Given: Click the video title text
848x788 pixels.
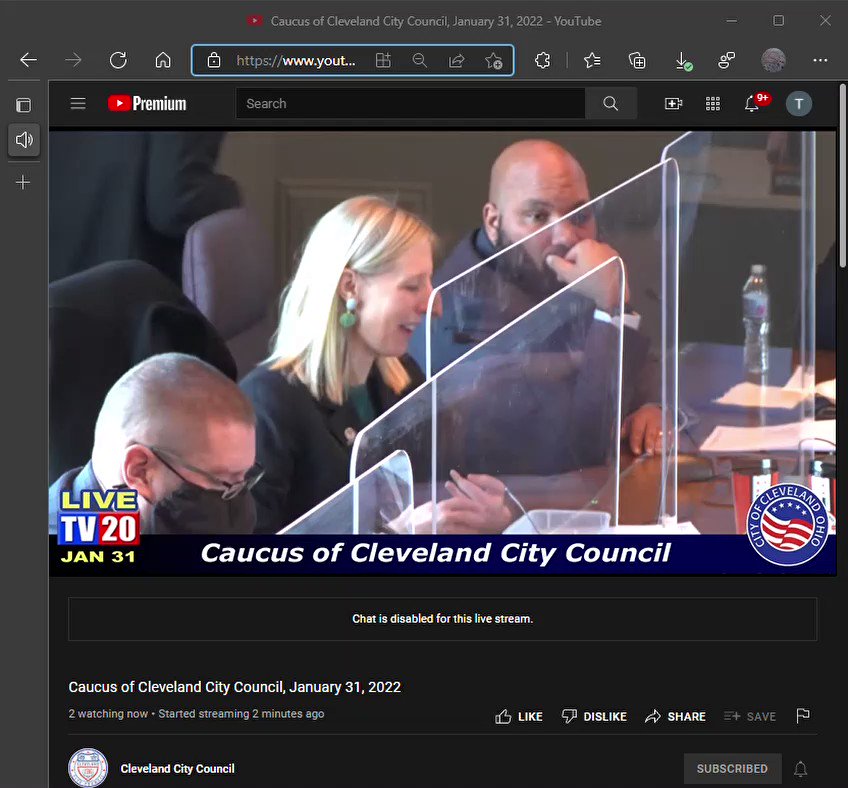Looking at the screenshot, I should [235, 687].
